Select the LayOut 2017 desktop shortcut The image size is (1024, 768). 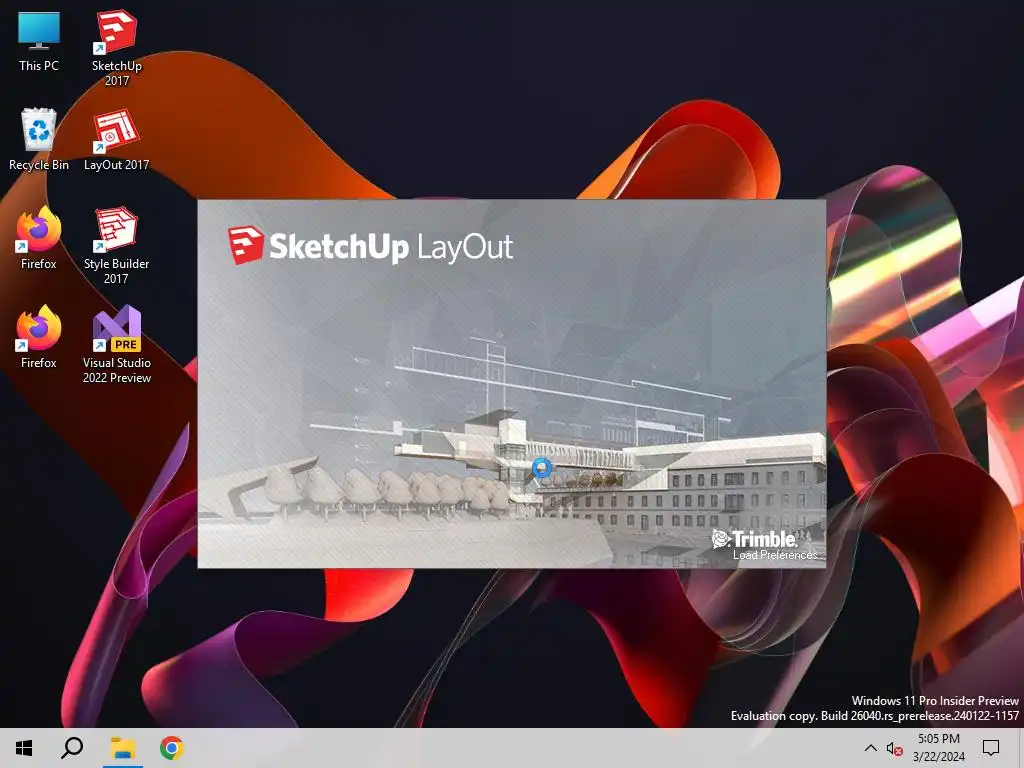coord(116,140)
